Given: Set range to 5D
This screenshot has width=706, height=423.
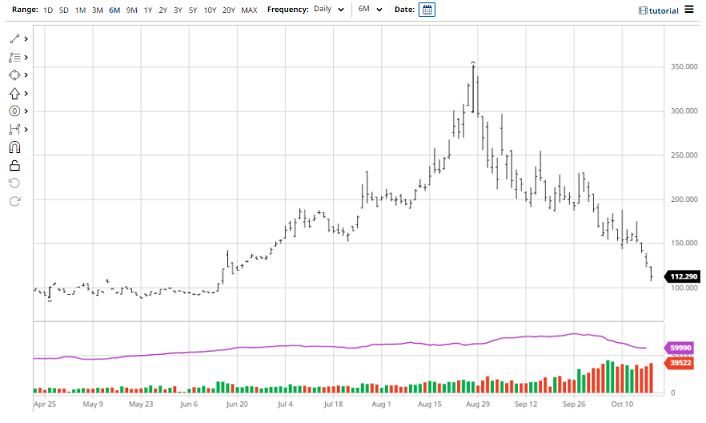Looking at the screenshot, I should [64, 10].
